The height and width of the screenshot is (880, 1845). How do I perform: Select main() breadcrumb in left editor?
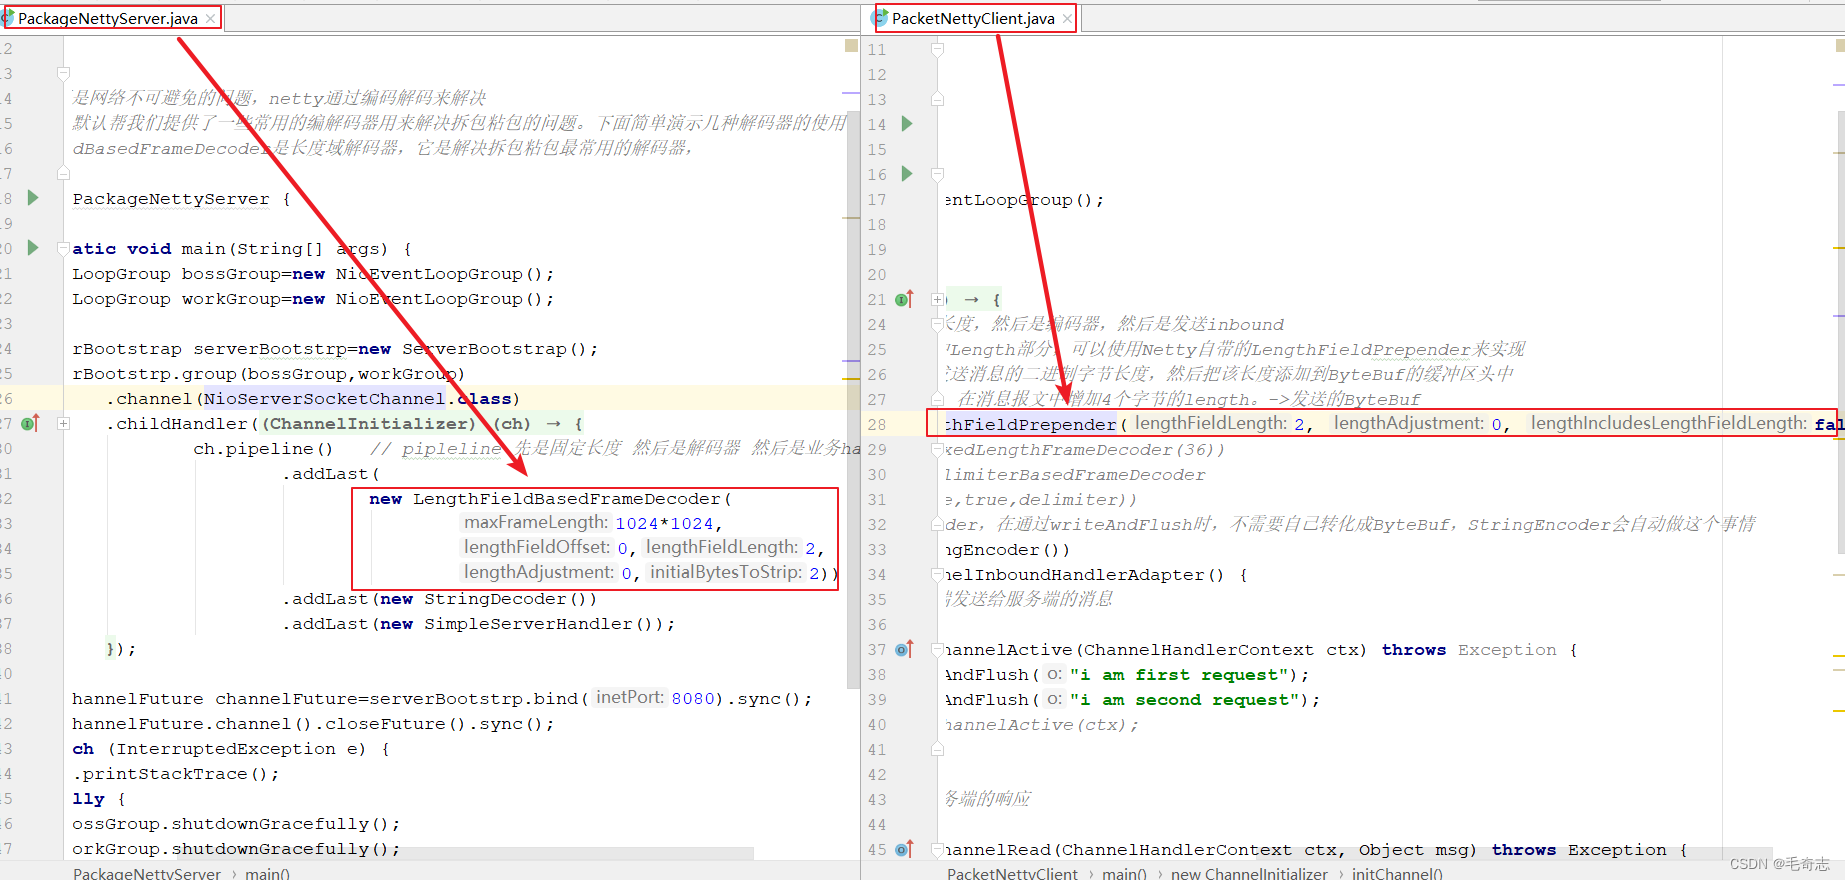coord(267,873)
